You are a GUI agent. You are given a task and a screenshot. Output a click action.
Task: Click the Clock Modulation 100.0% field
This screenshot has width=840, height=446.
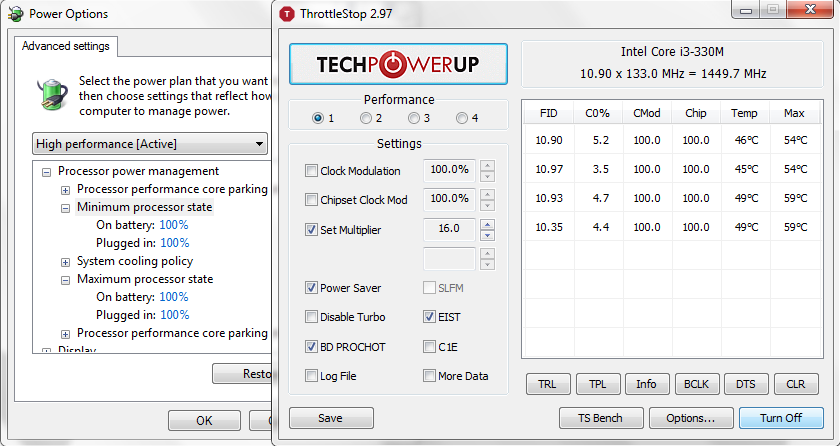coord(449,170)
